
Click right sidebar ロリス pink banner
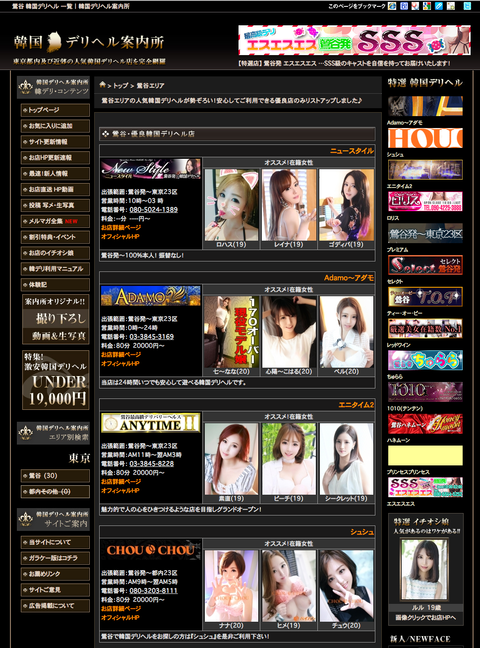[x=425, y=202]
